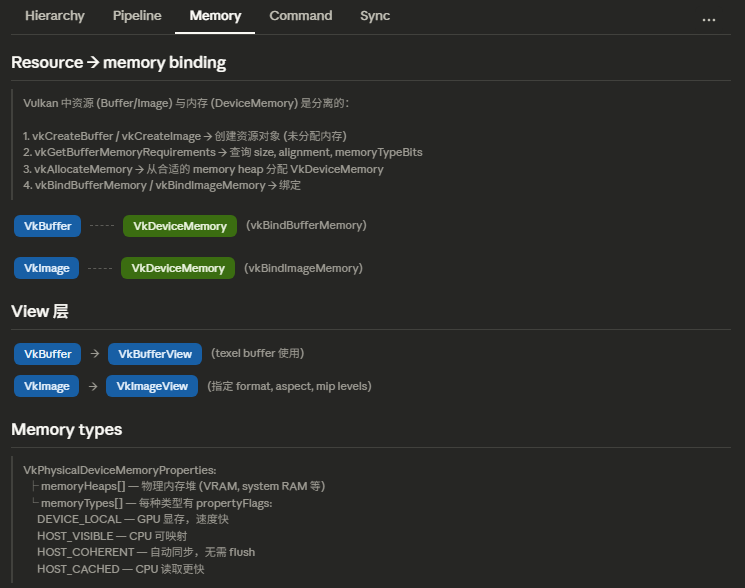745x588 pixels.
Task: Click the VkDeviceMemory badge beside vkBindBufferMemory
Action: pyautogui.click(x=180, y=226)
